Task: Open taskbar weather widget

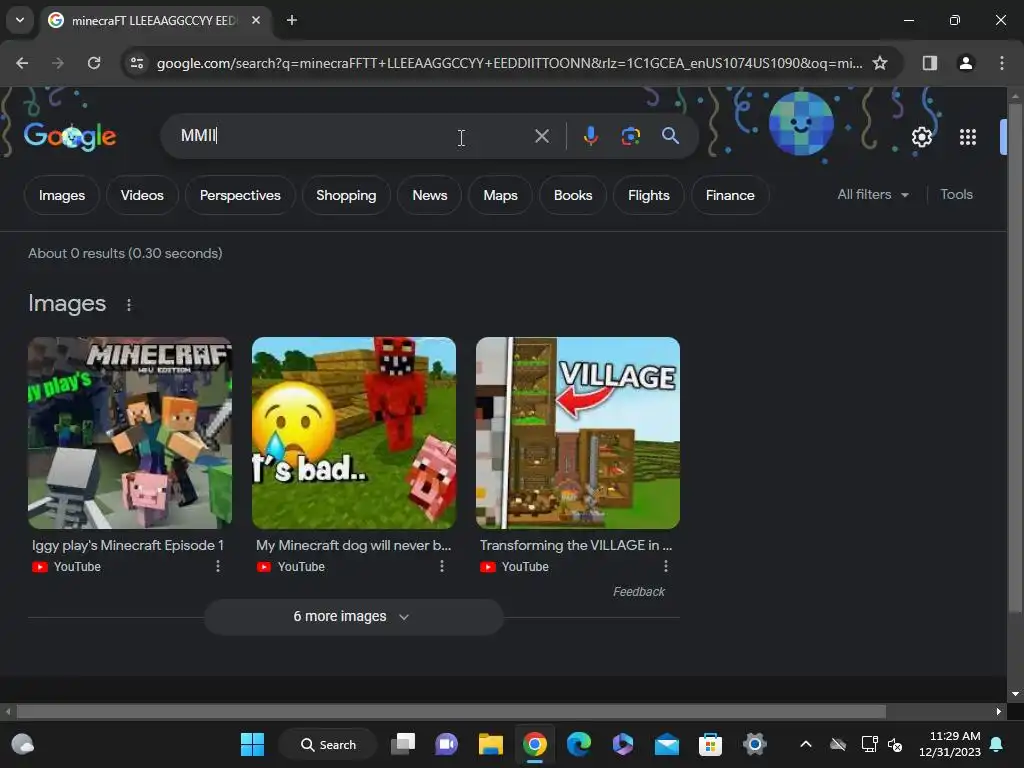Action: [23, 744]
